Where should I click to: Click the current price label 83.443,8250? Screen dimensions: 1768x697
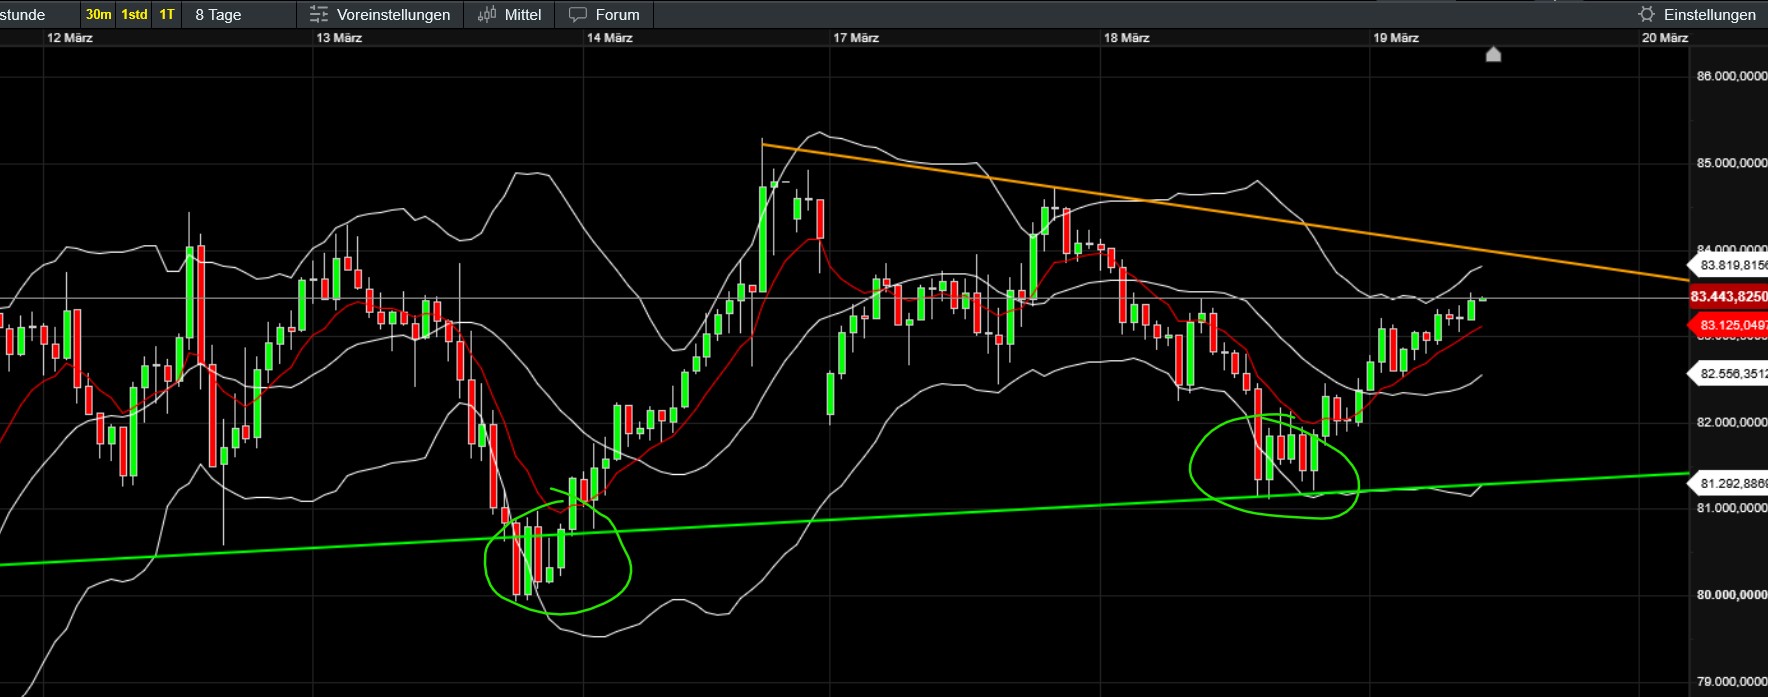tap(1728, 297)
